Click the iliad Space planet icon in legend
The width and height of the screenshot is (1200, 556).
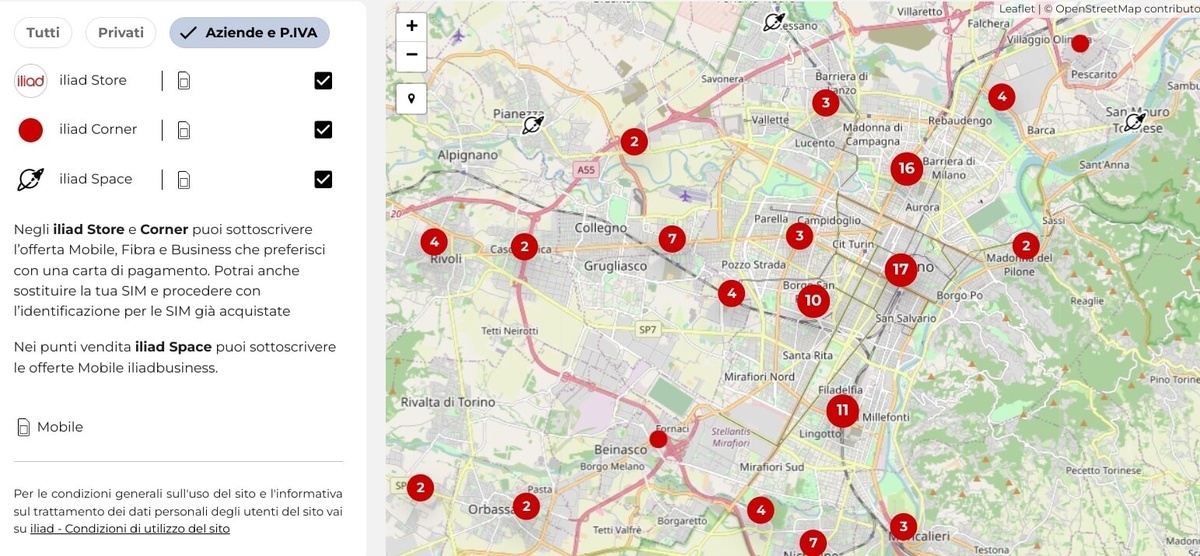31,179
